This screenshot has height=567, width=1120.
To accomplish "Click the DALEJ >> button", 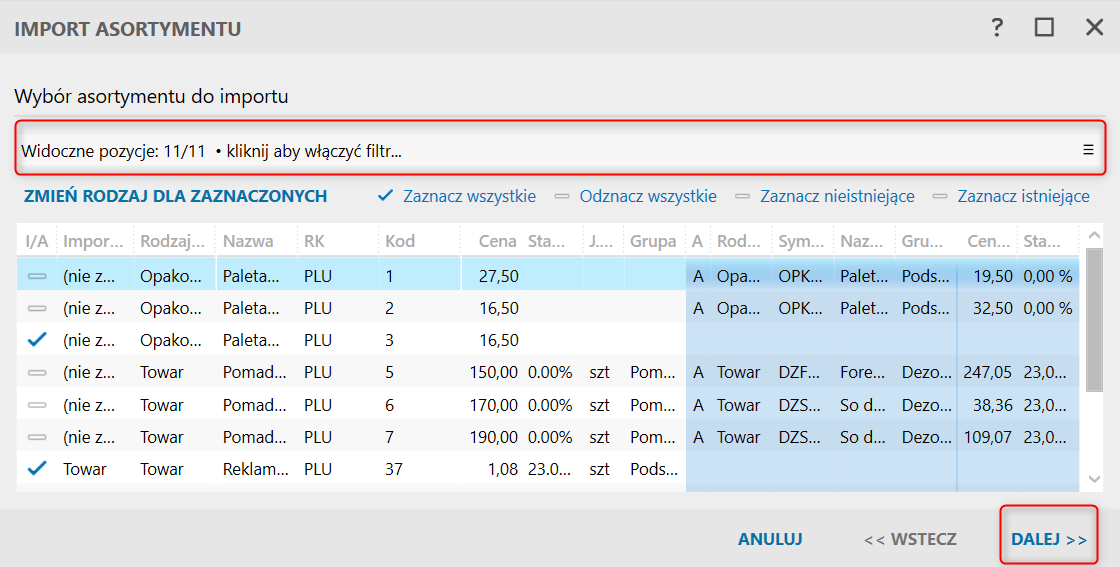I will coord(1048,539).
